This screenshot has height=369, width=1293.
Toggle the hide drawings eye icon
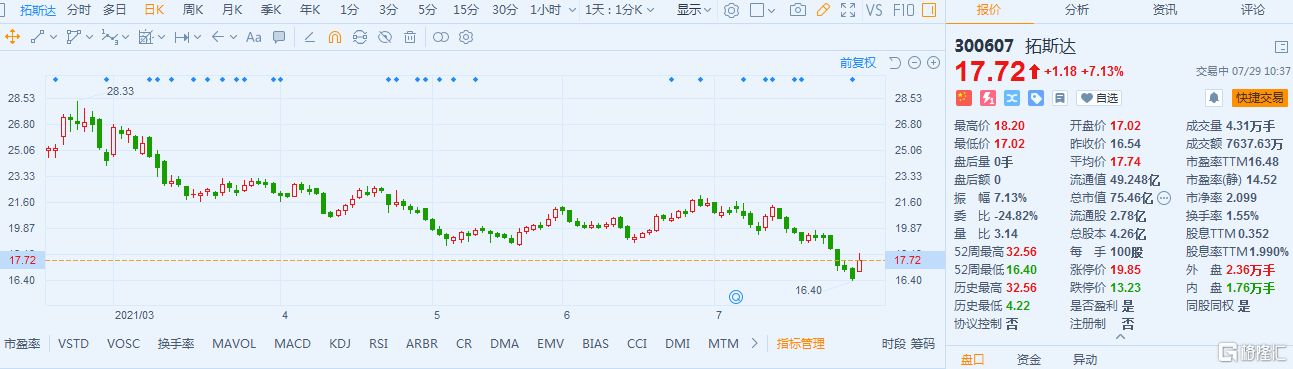(385, 37)
